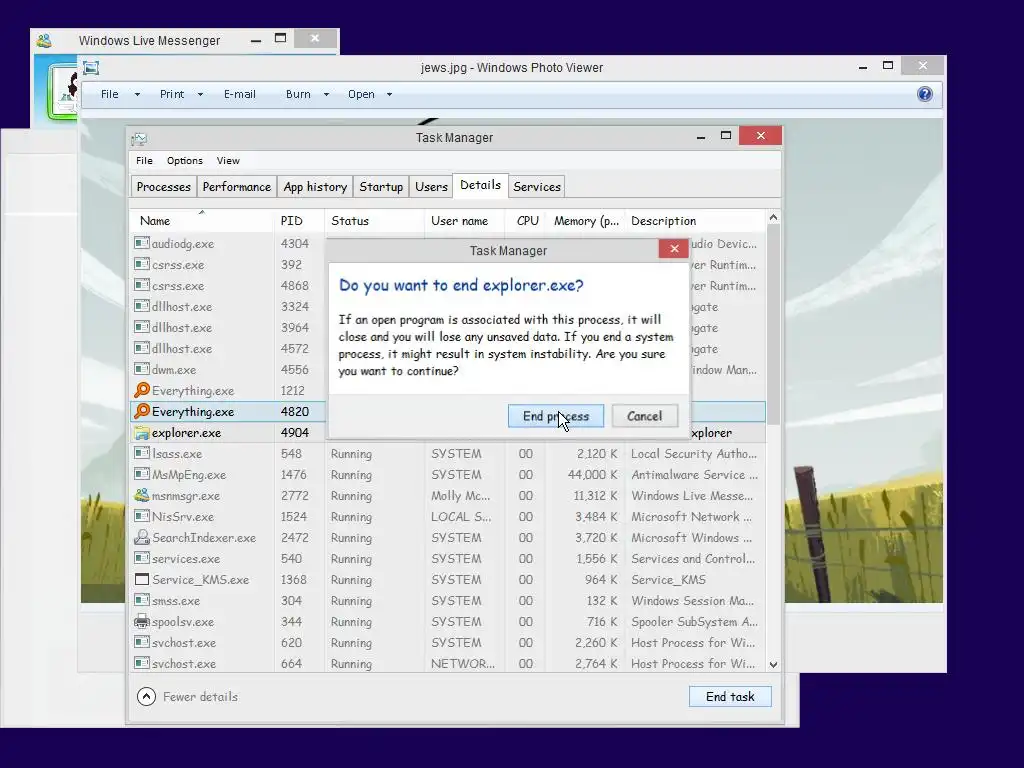This screenshot has width=1024, height=768.
Task: Open Task Manager Options menu
Action: 185,161
